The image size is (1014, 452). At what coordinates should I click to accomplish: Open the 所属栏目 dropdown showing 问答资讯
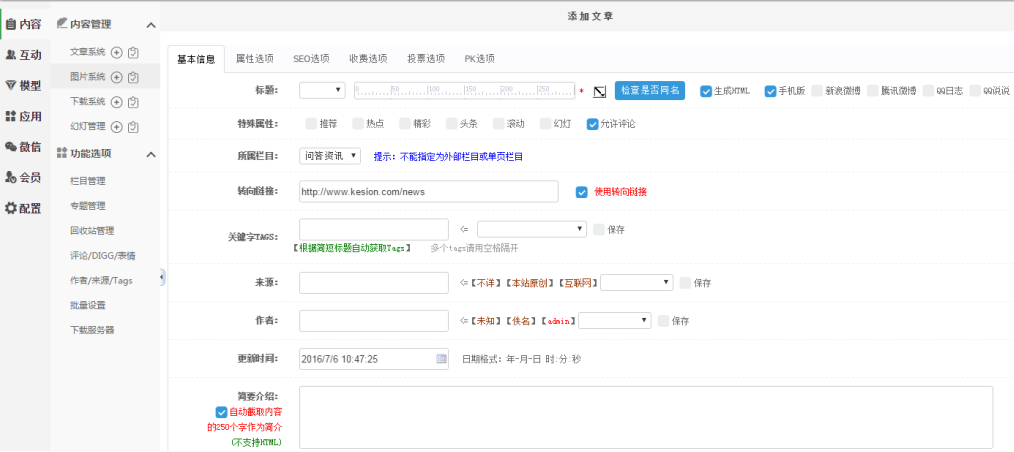click(330, 156)
